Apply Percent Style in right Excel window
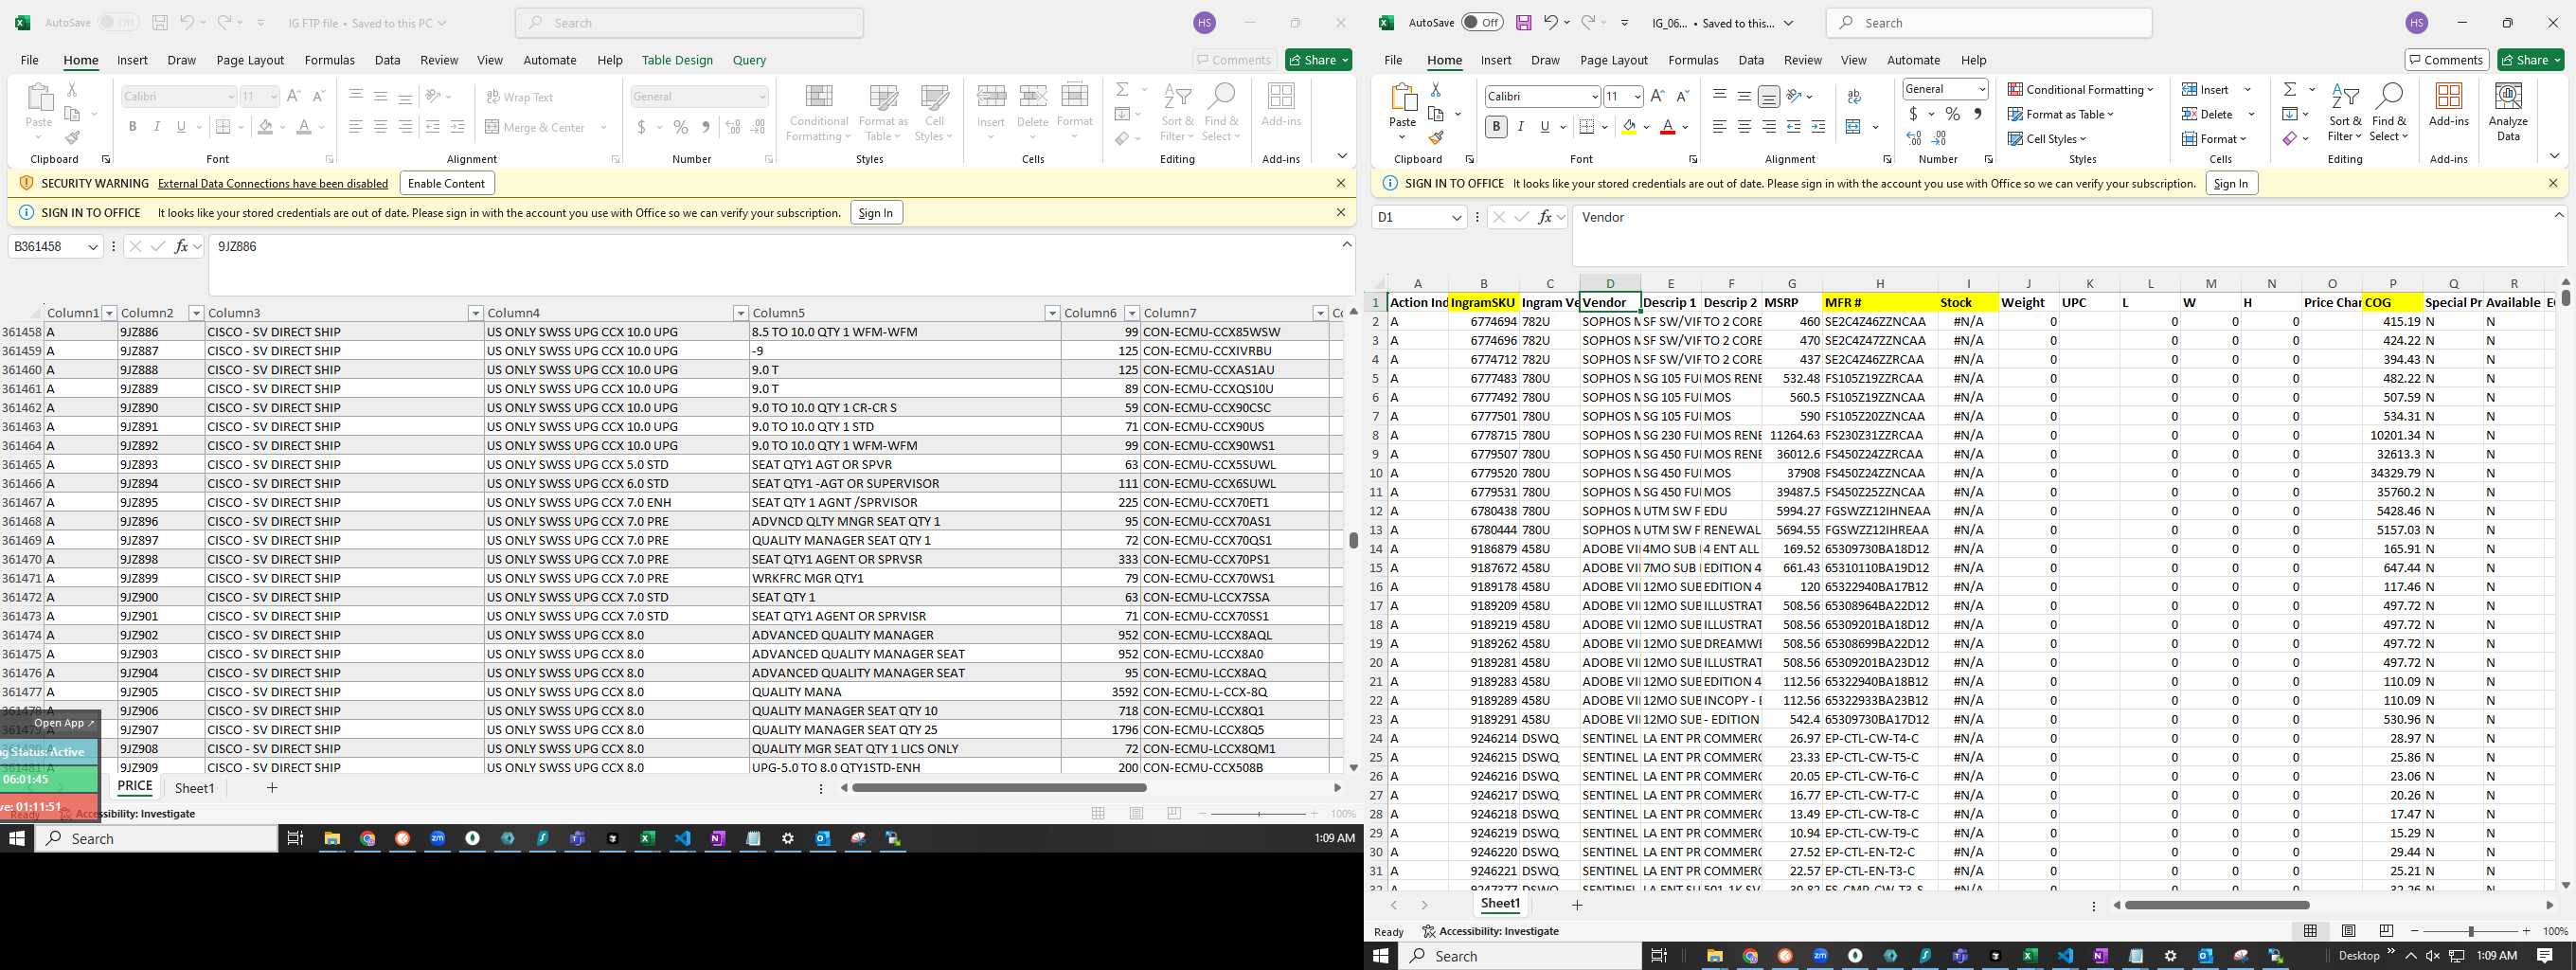The width and height of the screenshot is (2576, 970). pyautogui.click(x=1952, y=114)
